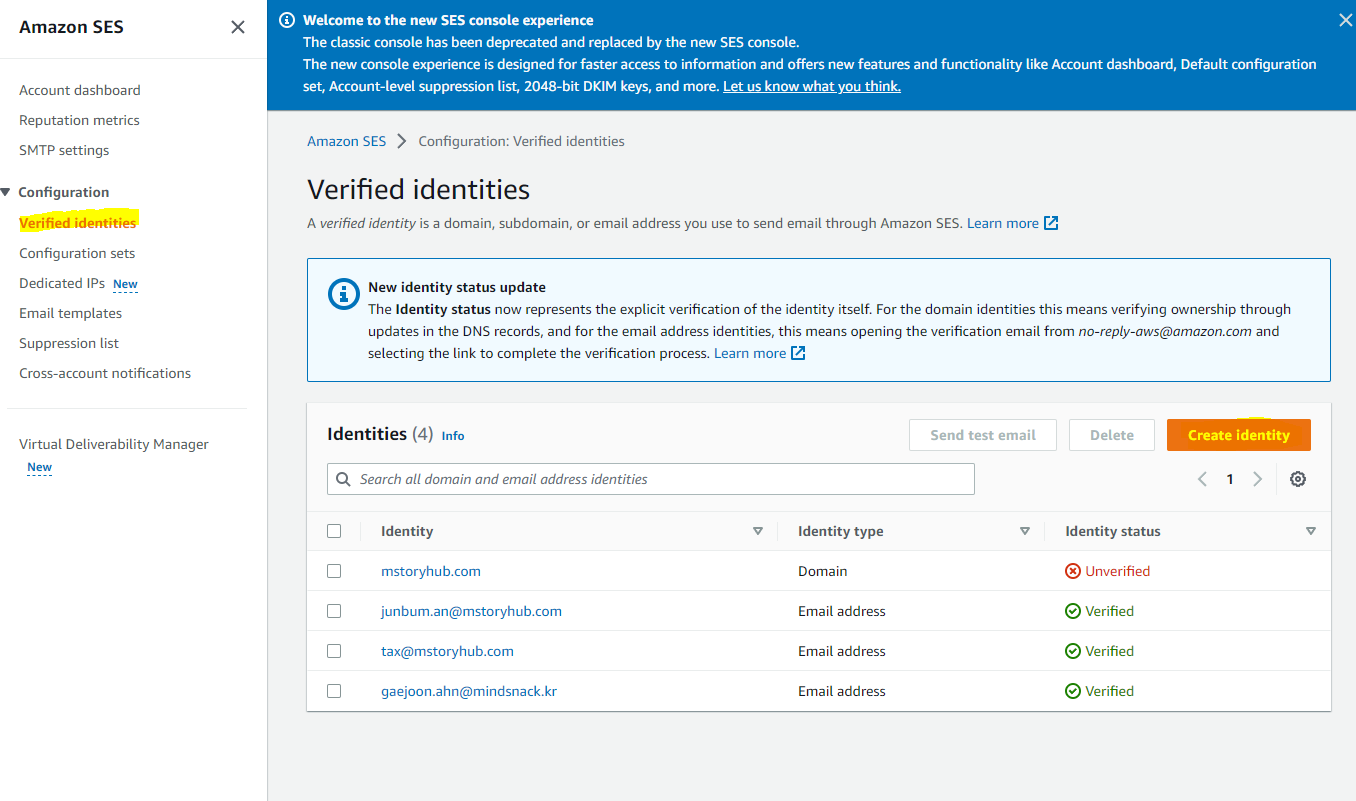Screen dimensions: 1356x801
Task: Check the gaejoon.ahn@mindsnack.kr row
Action: tap(334, 691)
